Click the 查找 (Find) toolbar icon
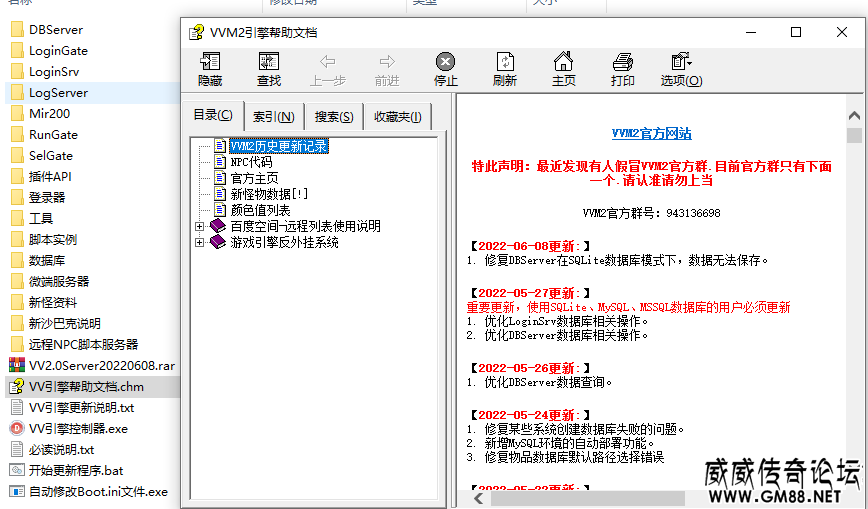The height and width of the screenshot is (509, 868). (x=269, y=69)
